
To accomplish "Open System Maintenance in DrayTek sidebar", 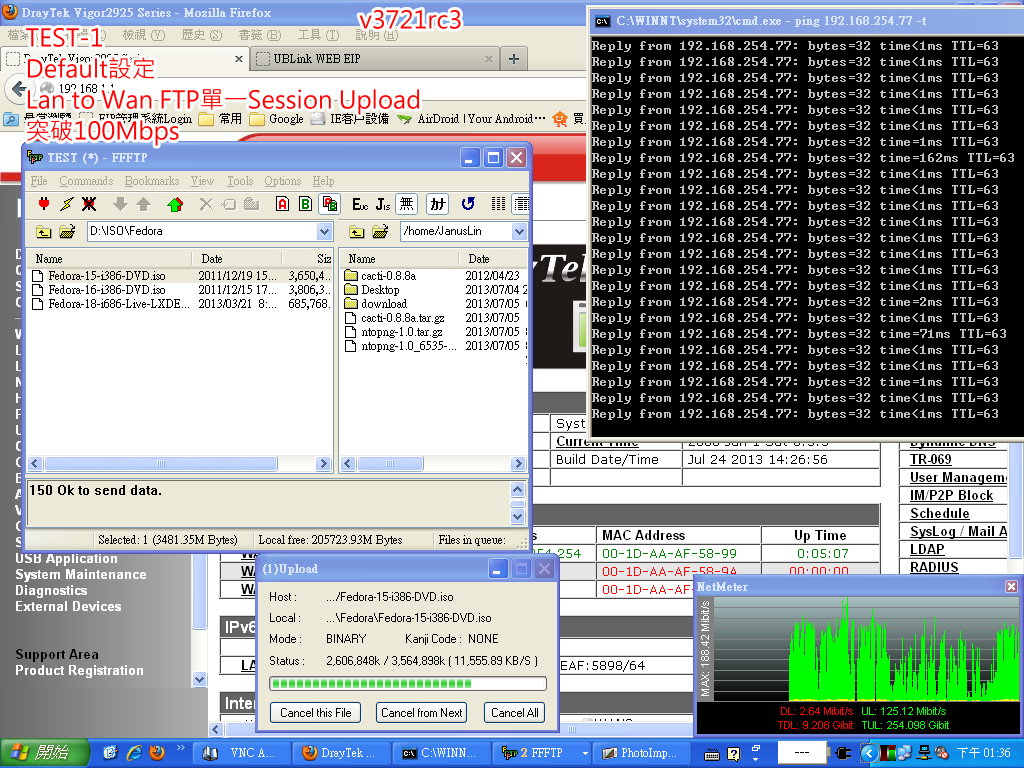I will [81, 575].
